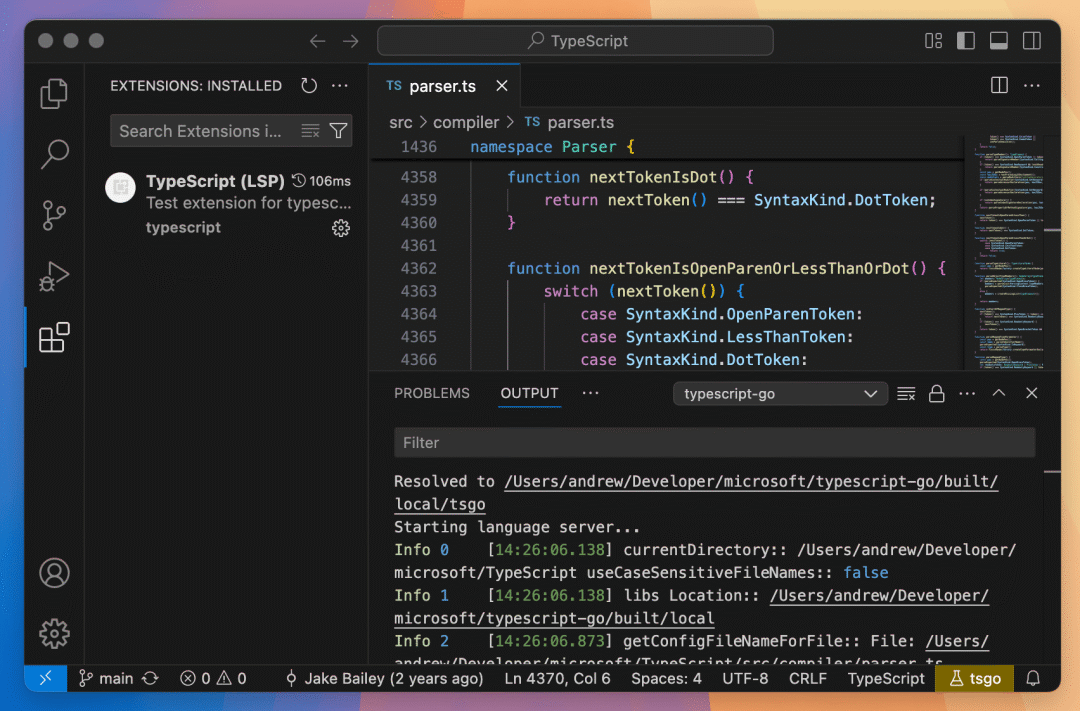
Task: Open the Run and Debug view
Action: (54, 276)
